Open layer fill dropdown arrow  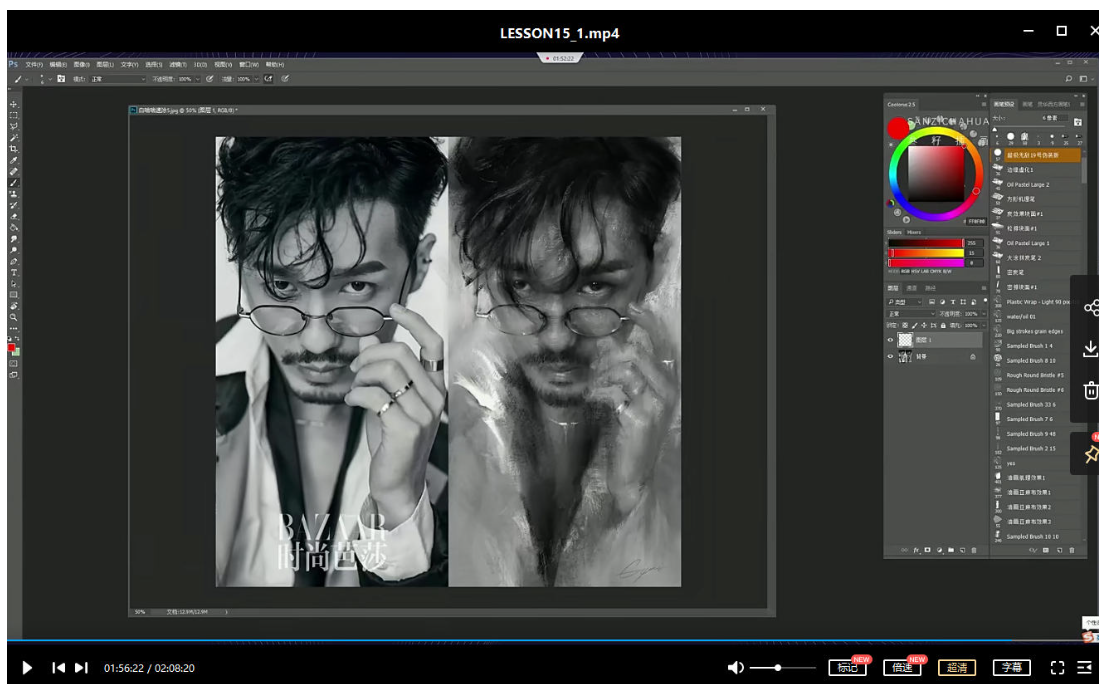click(x=983, y=325)
